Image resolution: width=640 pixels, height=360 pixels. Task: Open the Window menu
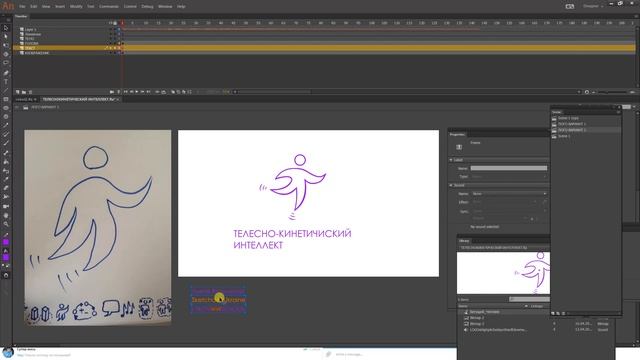[x=165, y=7]
